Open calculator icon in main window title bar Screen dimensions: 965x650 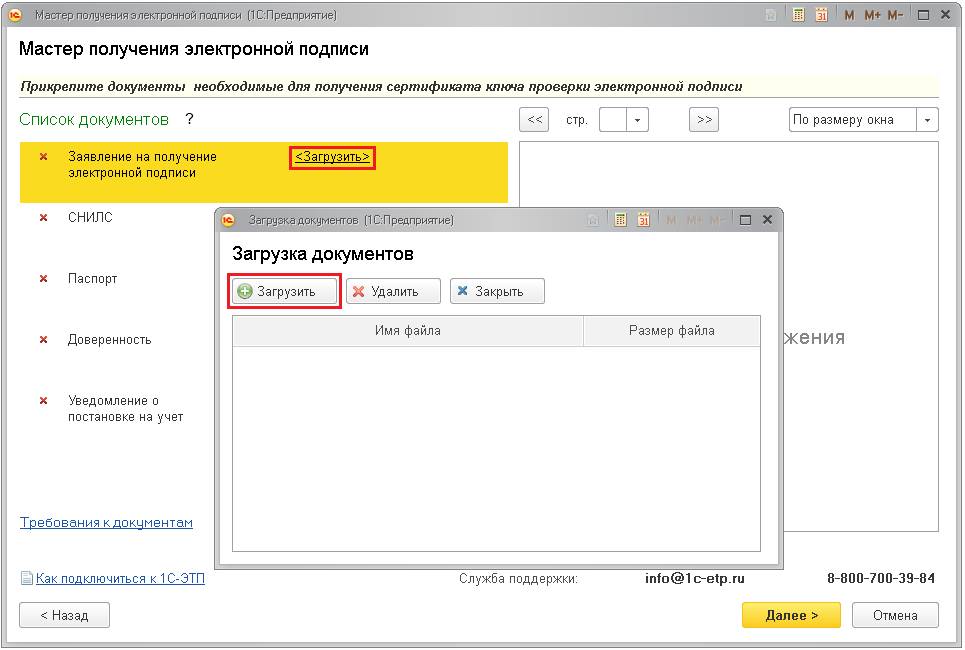click(x=798, y=15)
